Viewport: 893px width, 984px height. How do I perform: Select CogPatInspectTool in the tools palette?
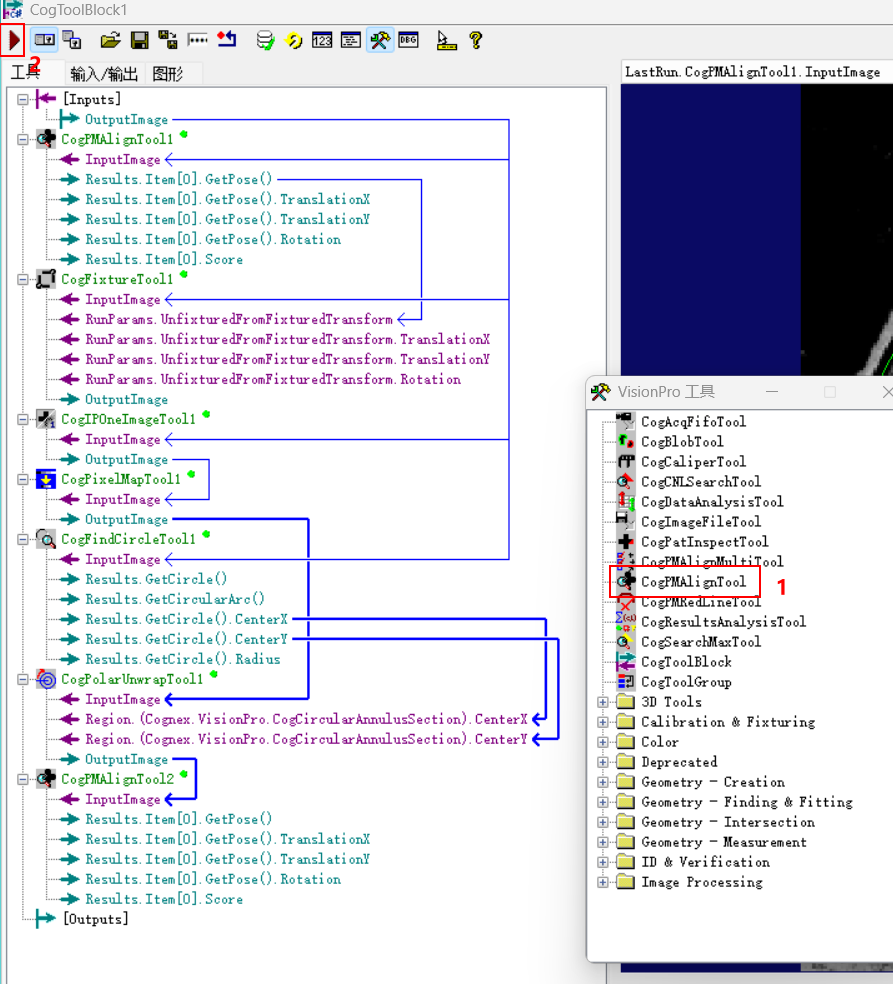704,542
